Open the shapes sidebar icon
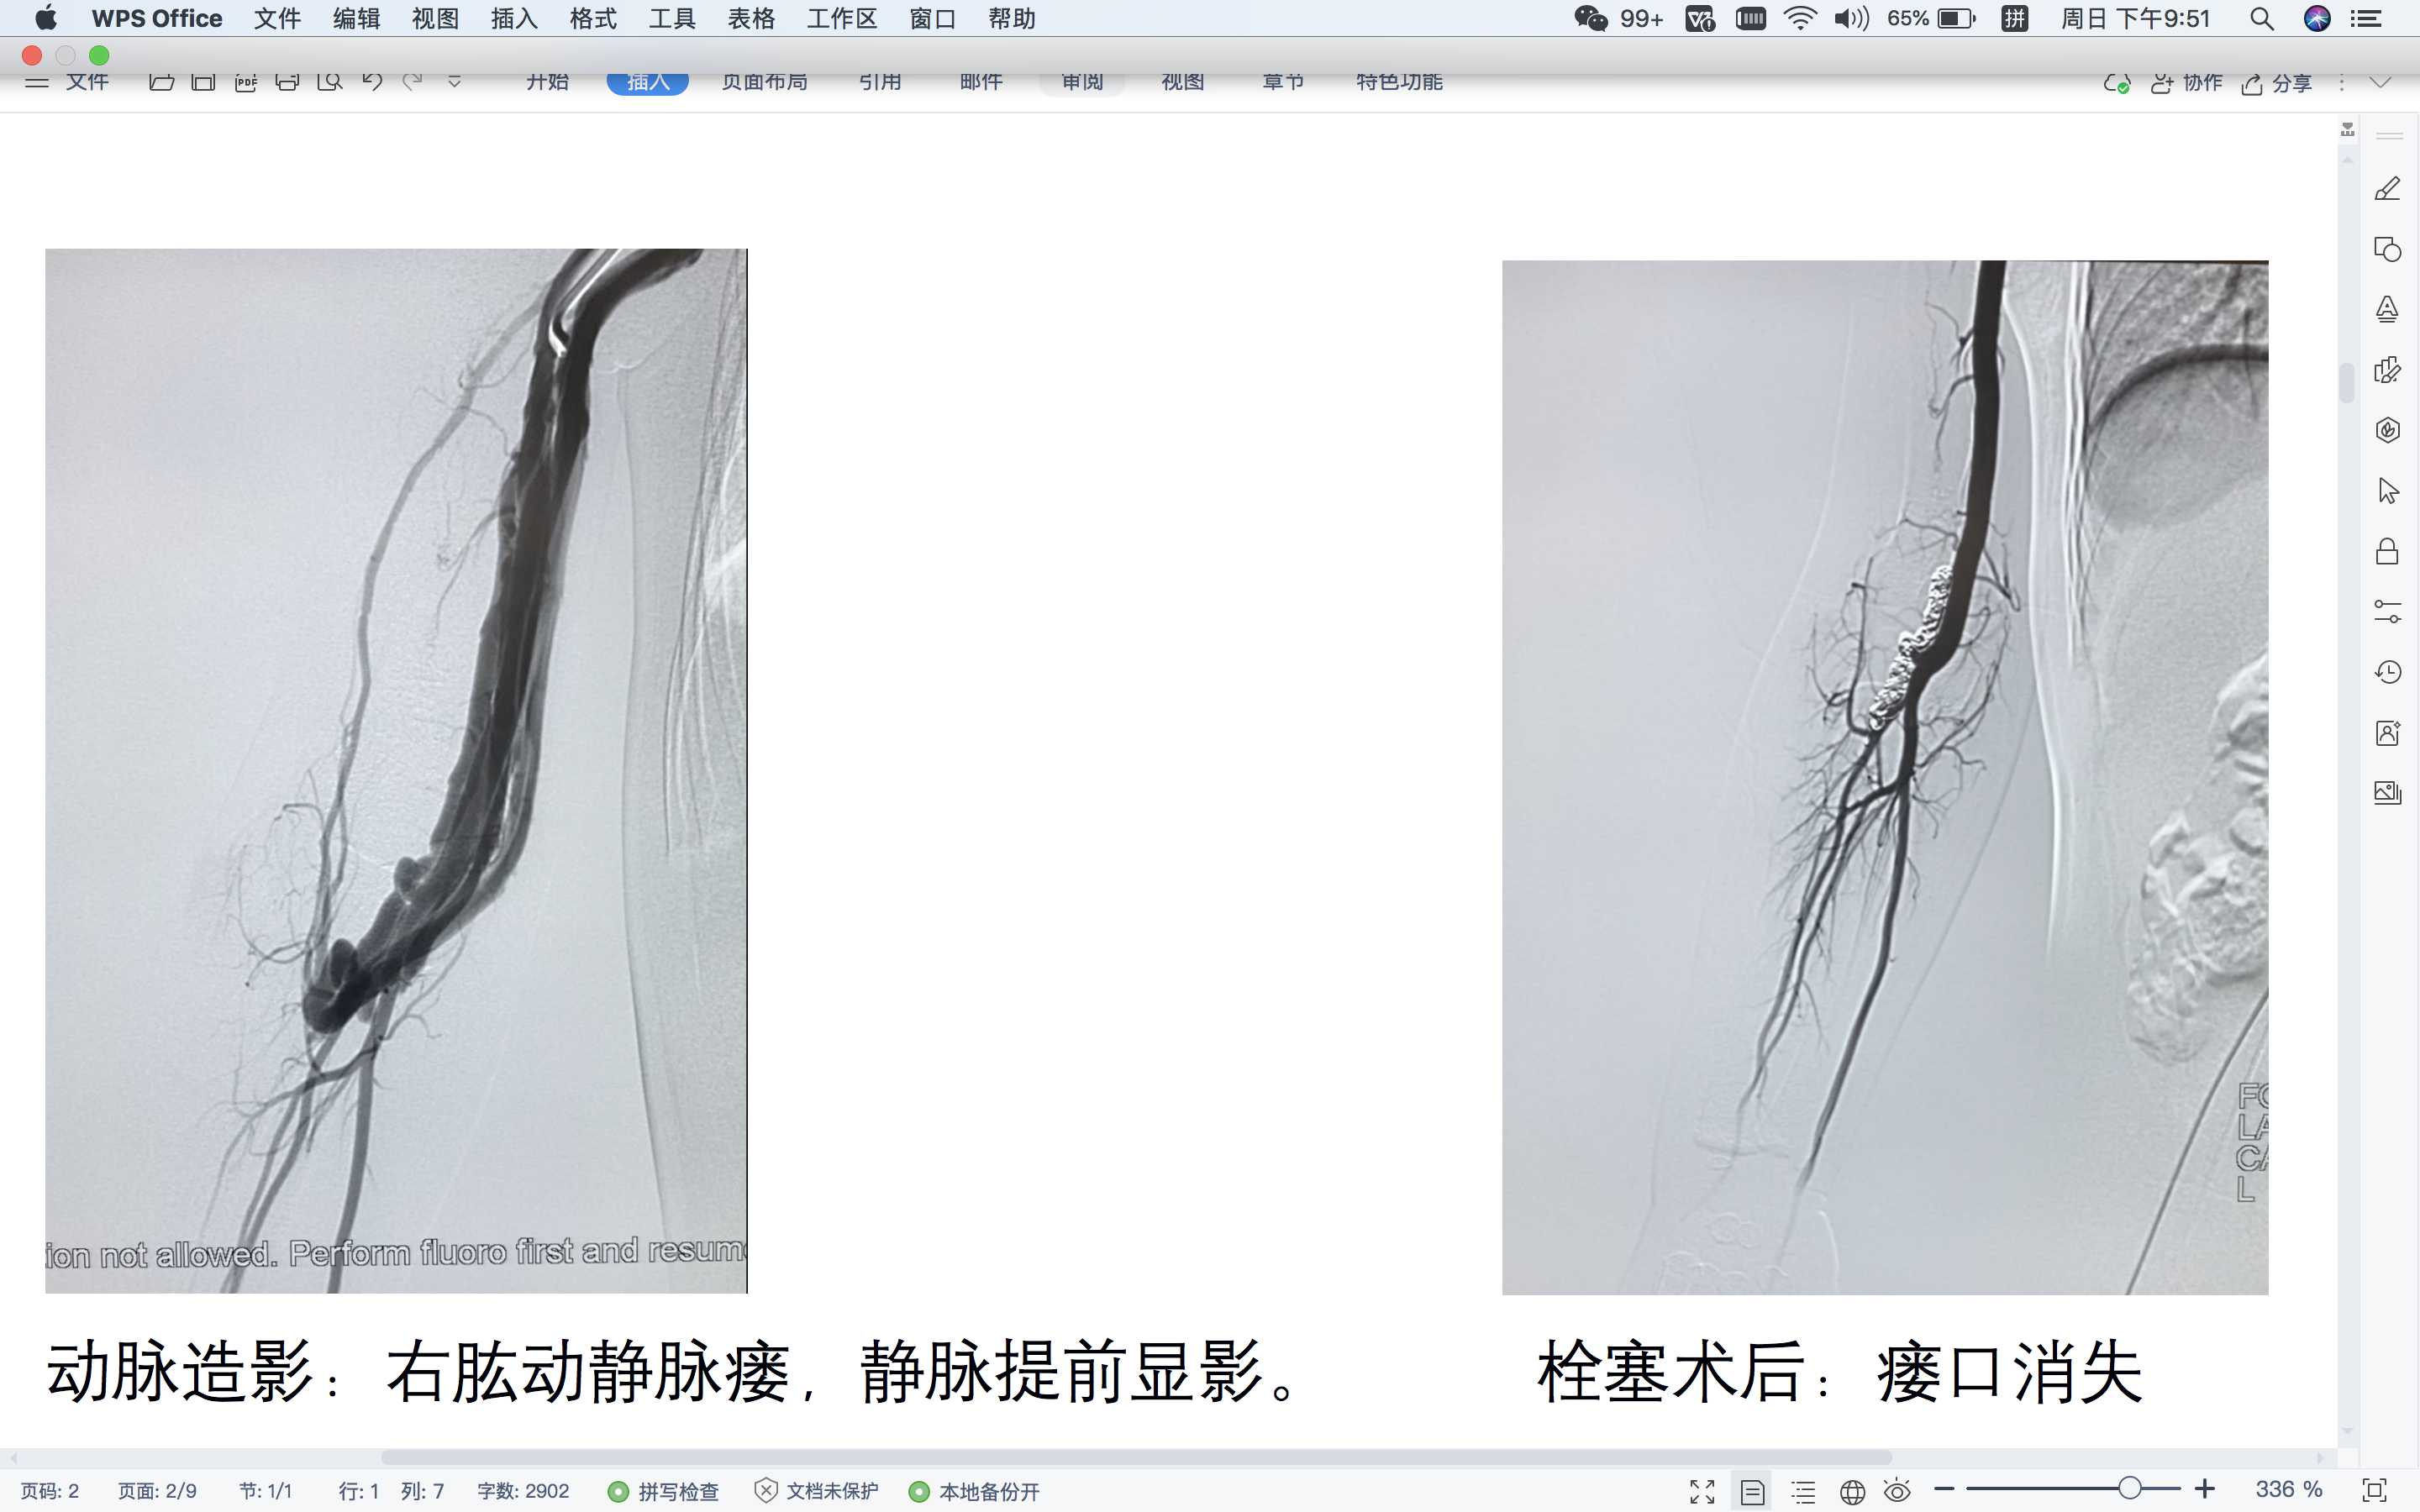Screen dimensions: 2420x1512 coord(2387,249)
